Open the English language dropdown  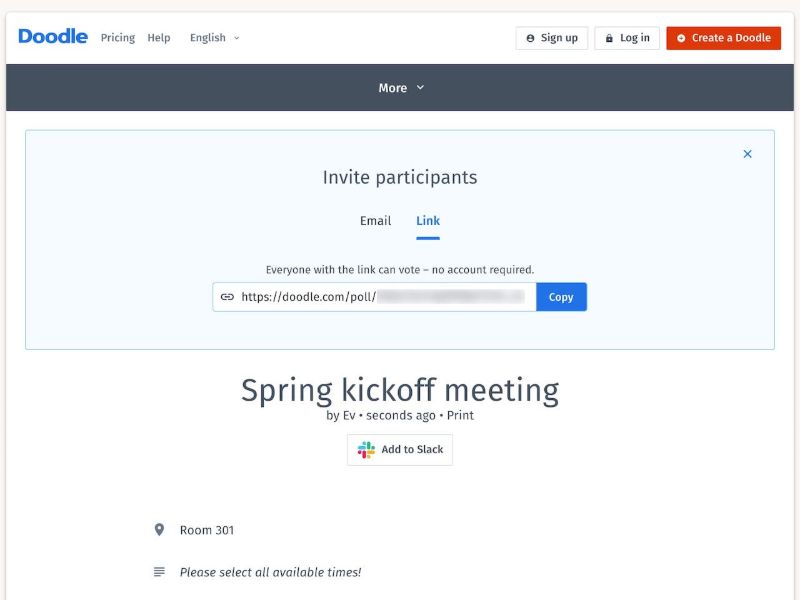tap(215, 38)
